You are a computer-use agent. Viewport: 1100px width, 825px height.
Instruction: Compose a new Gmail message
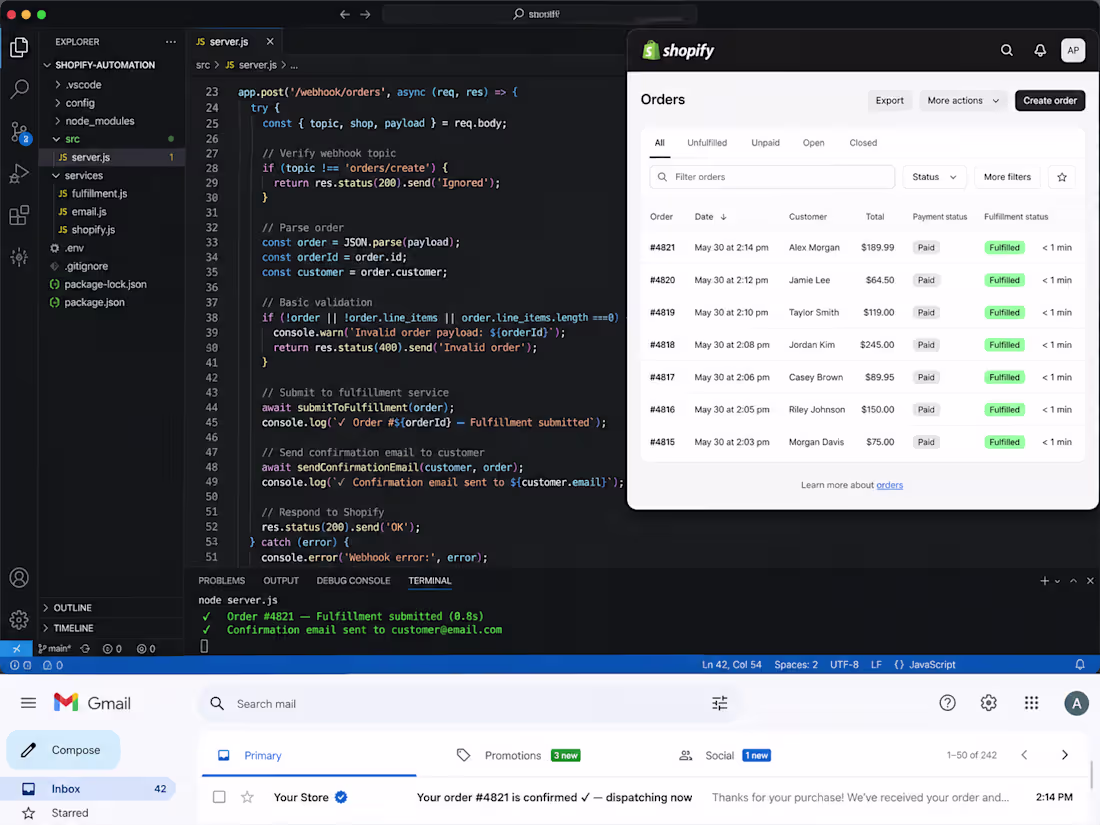(x=64, y=750)
